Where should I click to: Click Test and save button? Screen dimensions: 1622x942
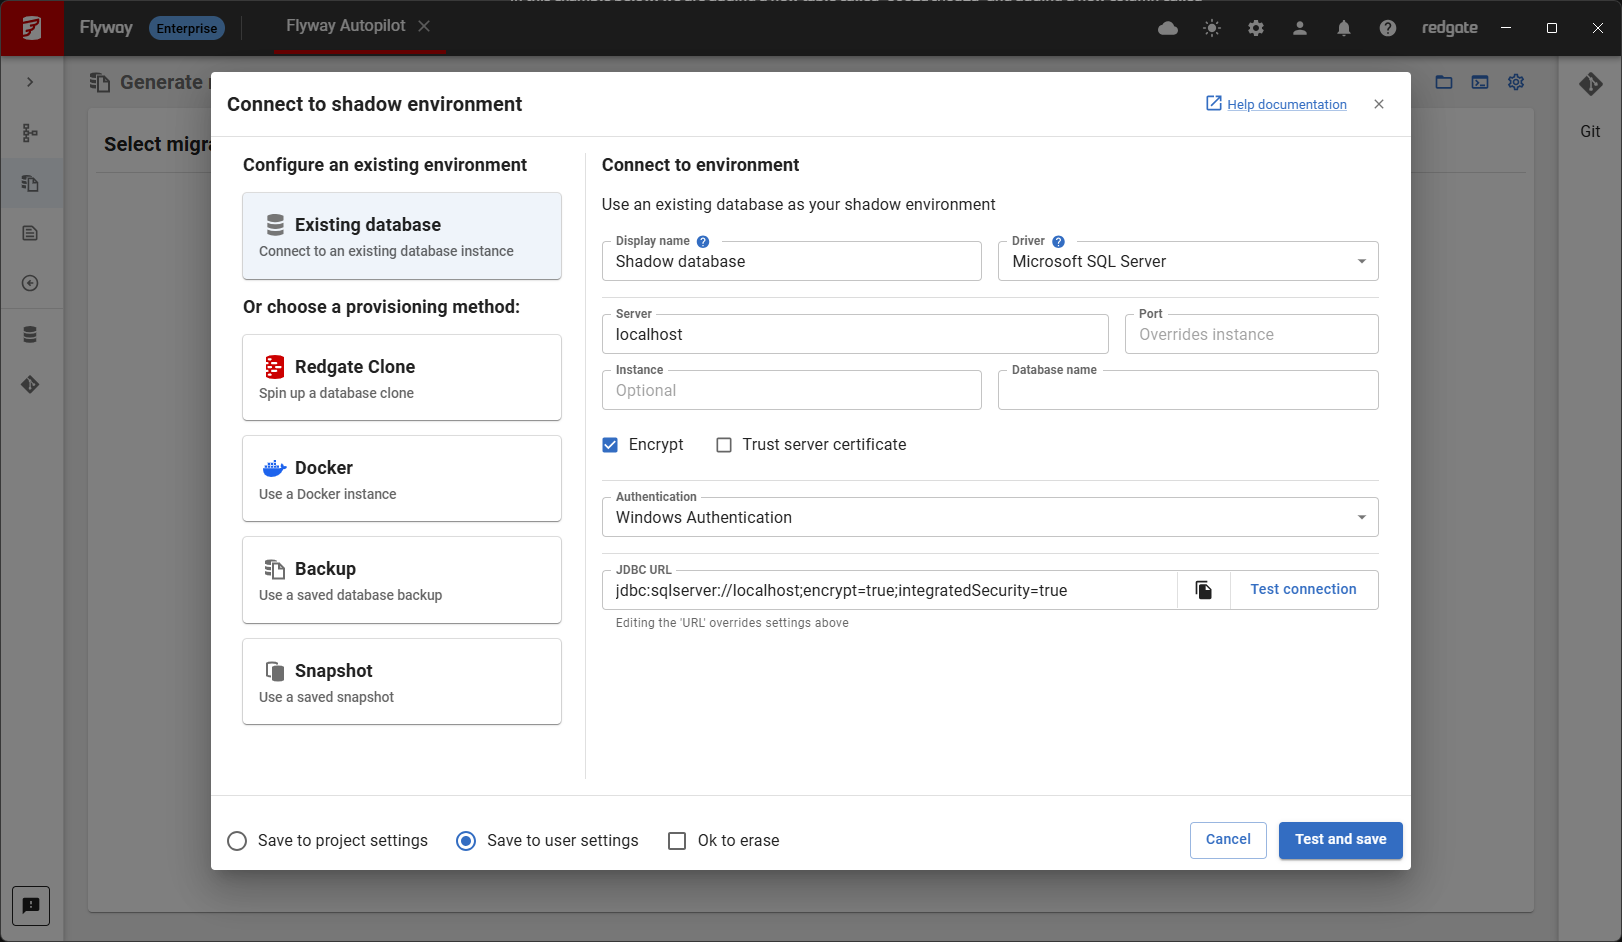point(1341,840)
